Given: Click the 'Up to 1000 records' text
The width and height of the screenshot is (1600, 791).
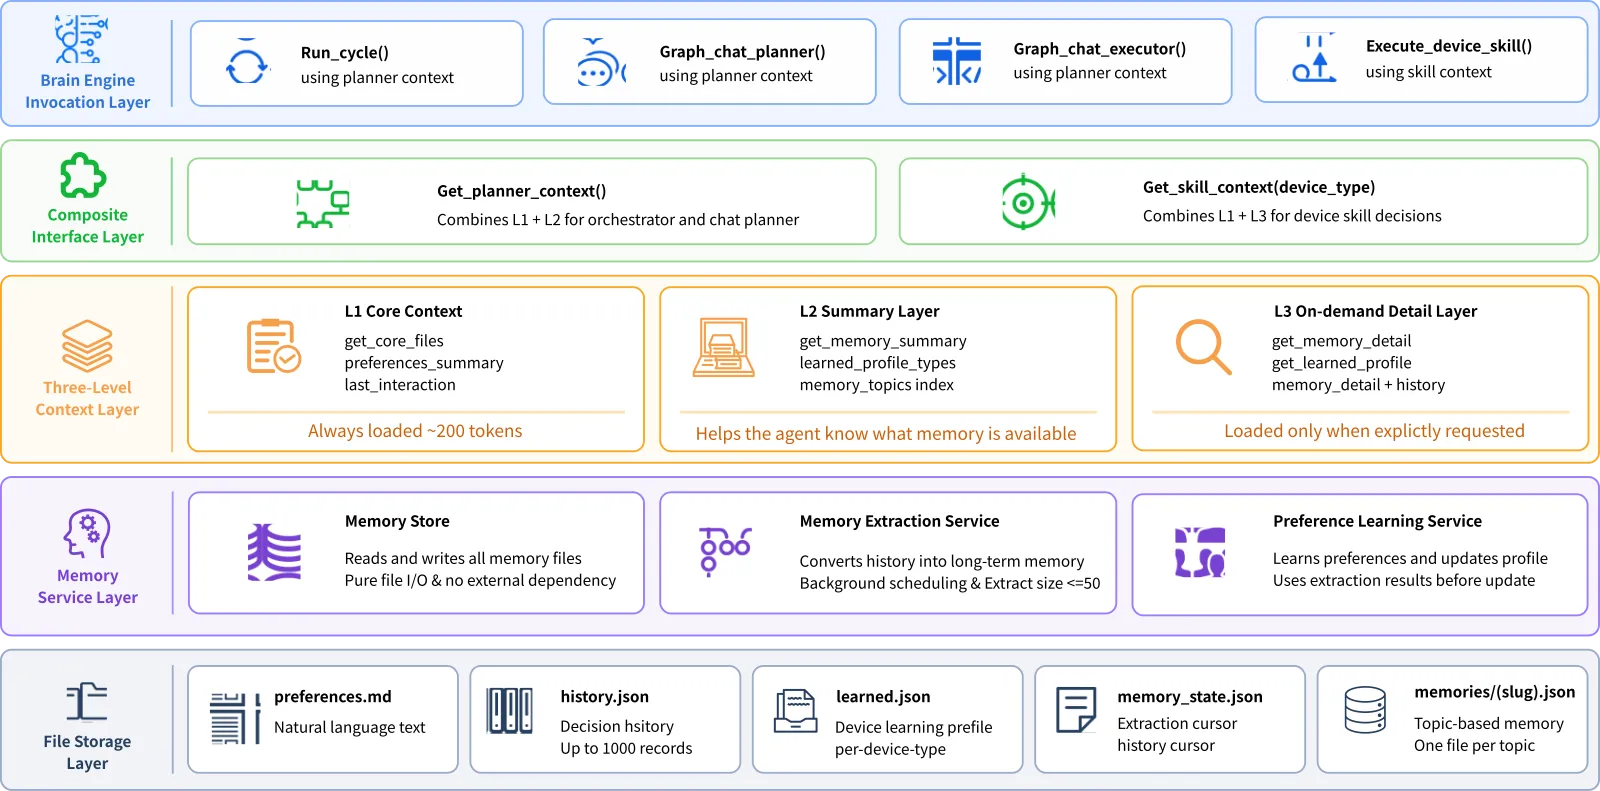Looking at the screenshot, I should click(x=626, y=748).
